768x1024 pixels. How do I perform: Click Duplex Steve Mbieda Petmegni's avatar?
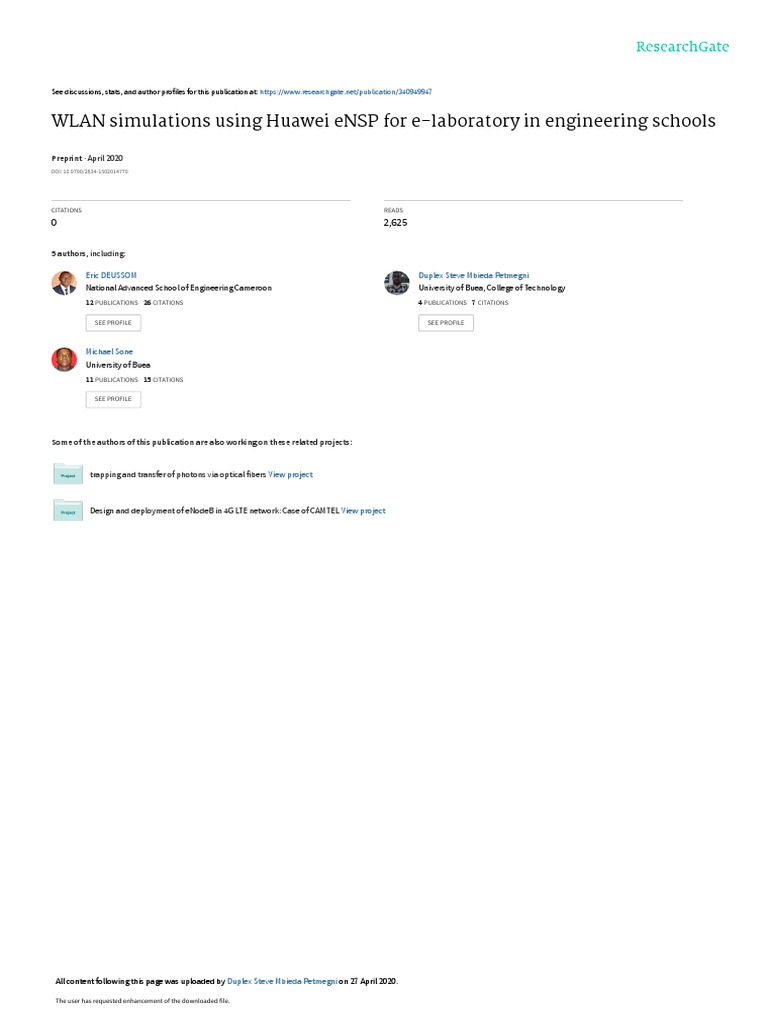click(x=396, y=283)
